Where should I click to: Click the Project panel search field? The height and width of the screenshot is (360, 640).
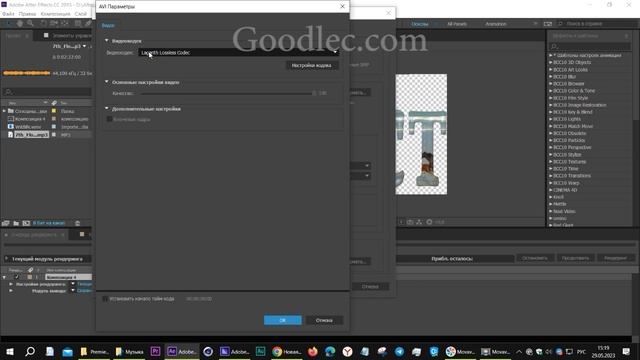click(47, 92)
